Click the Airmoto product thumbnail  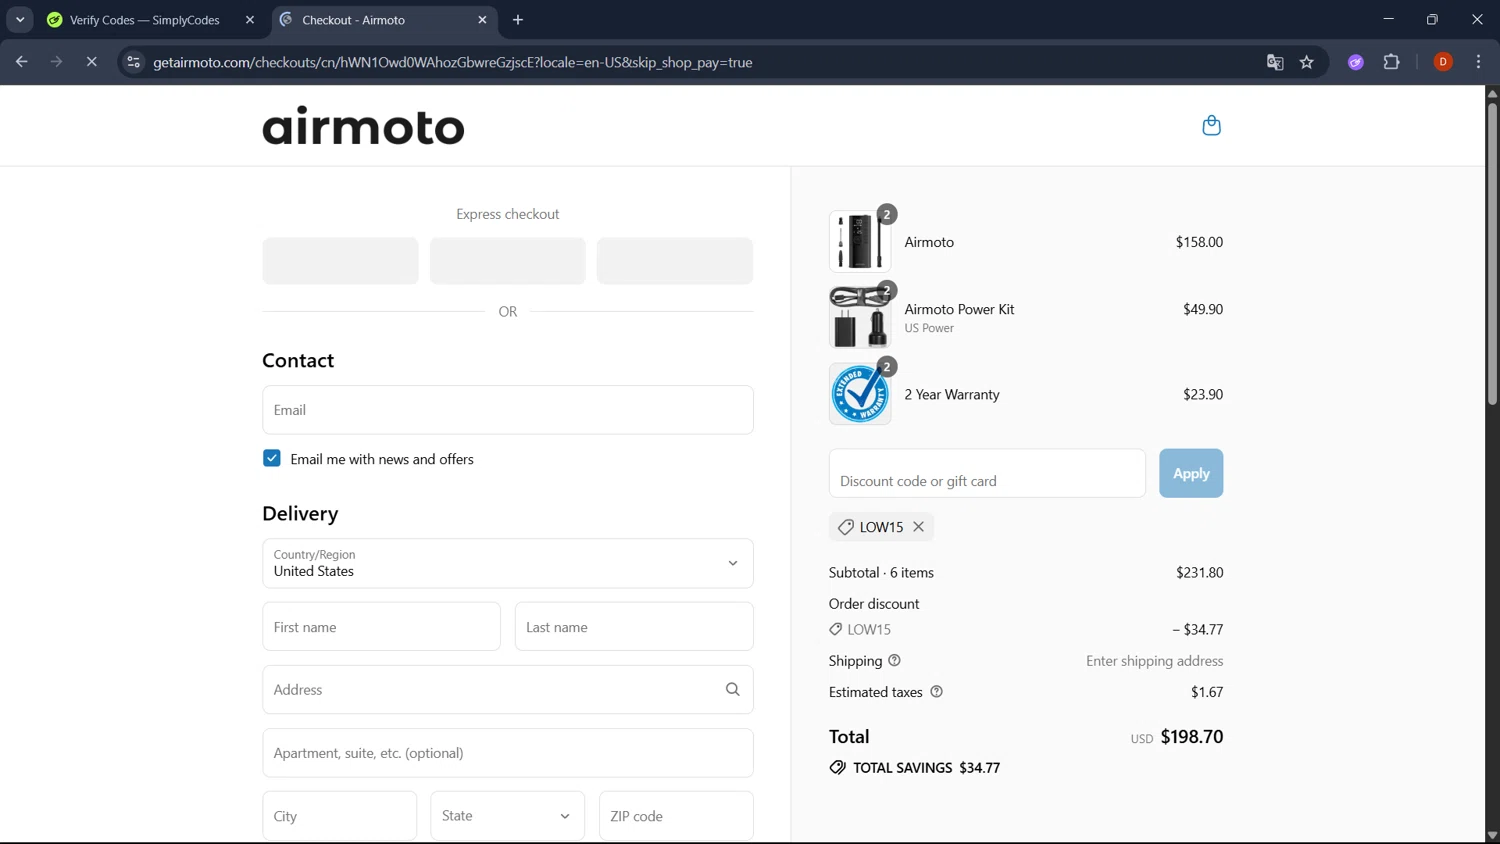860,242
